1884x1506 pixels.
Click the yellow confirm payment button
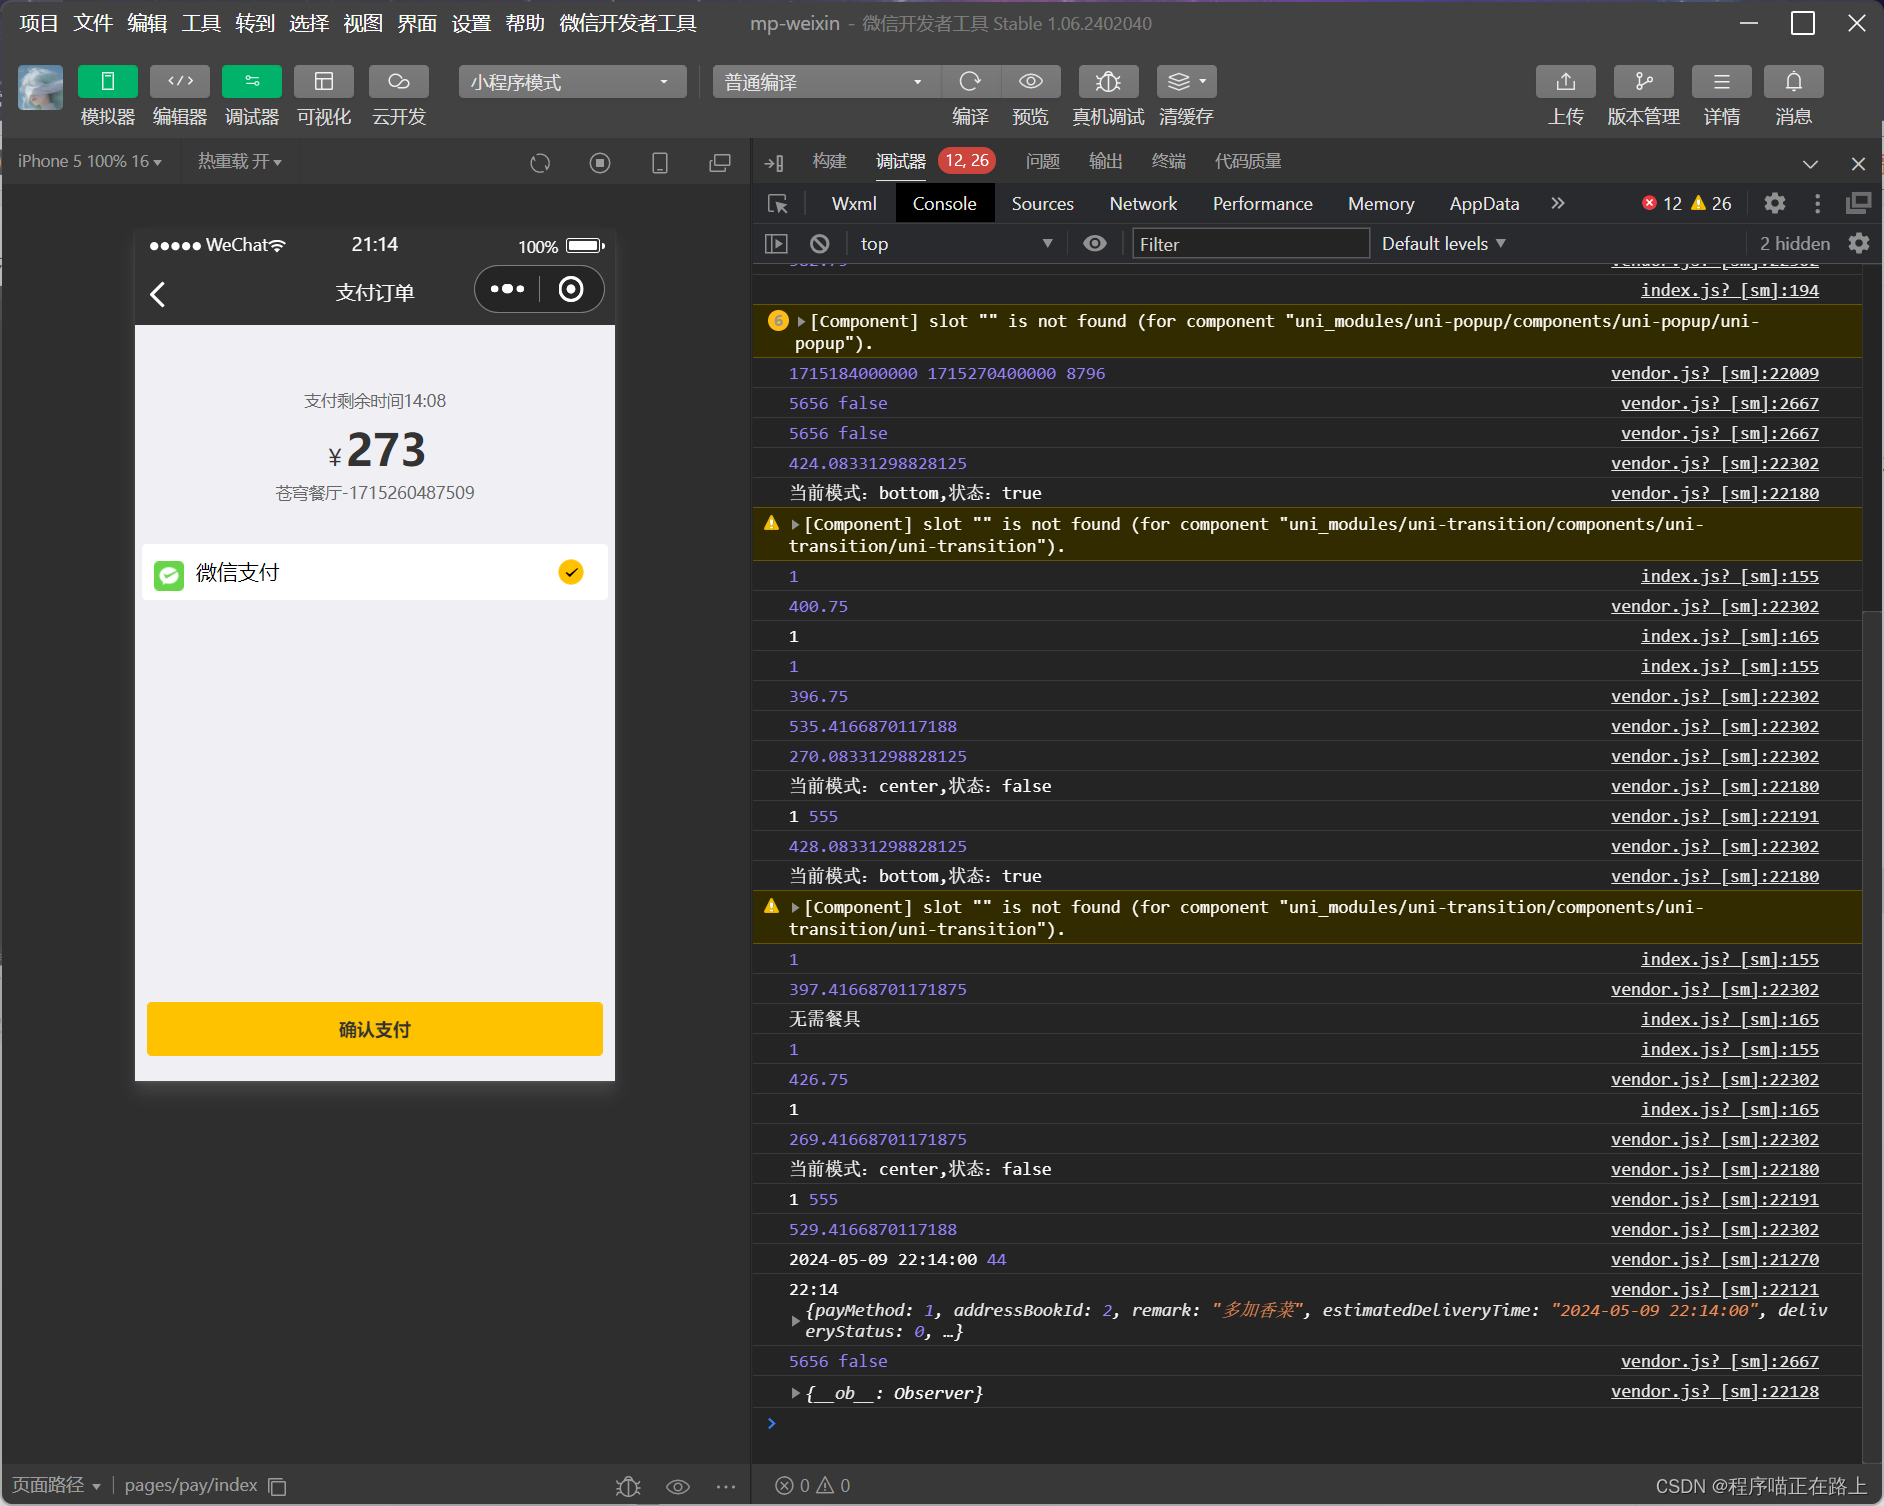click(x=375, y=1029)
